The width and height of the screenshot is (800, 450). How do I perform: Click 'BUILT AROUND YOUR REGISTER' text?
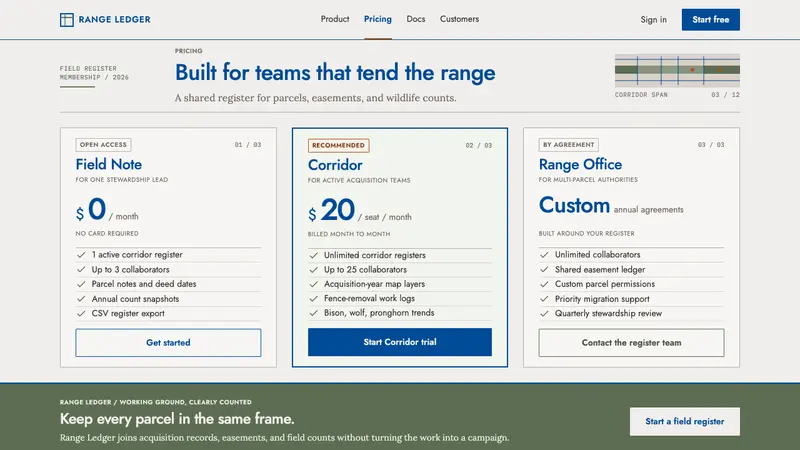(x=587, y=233)
